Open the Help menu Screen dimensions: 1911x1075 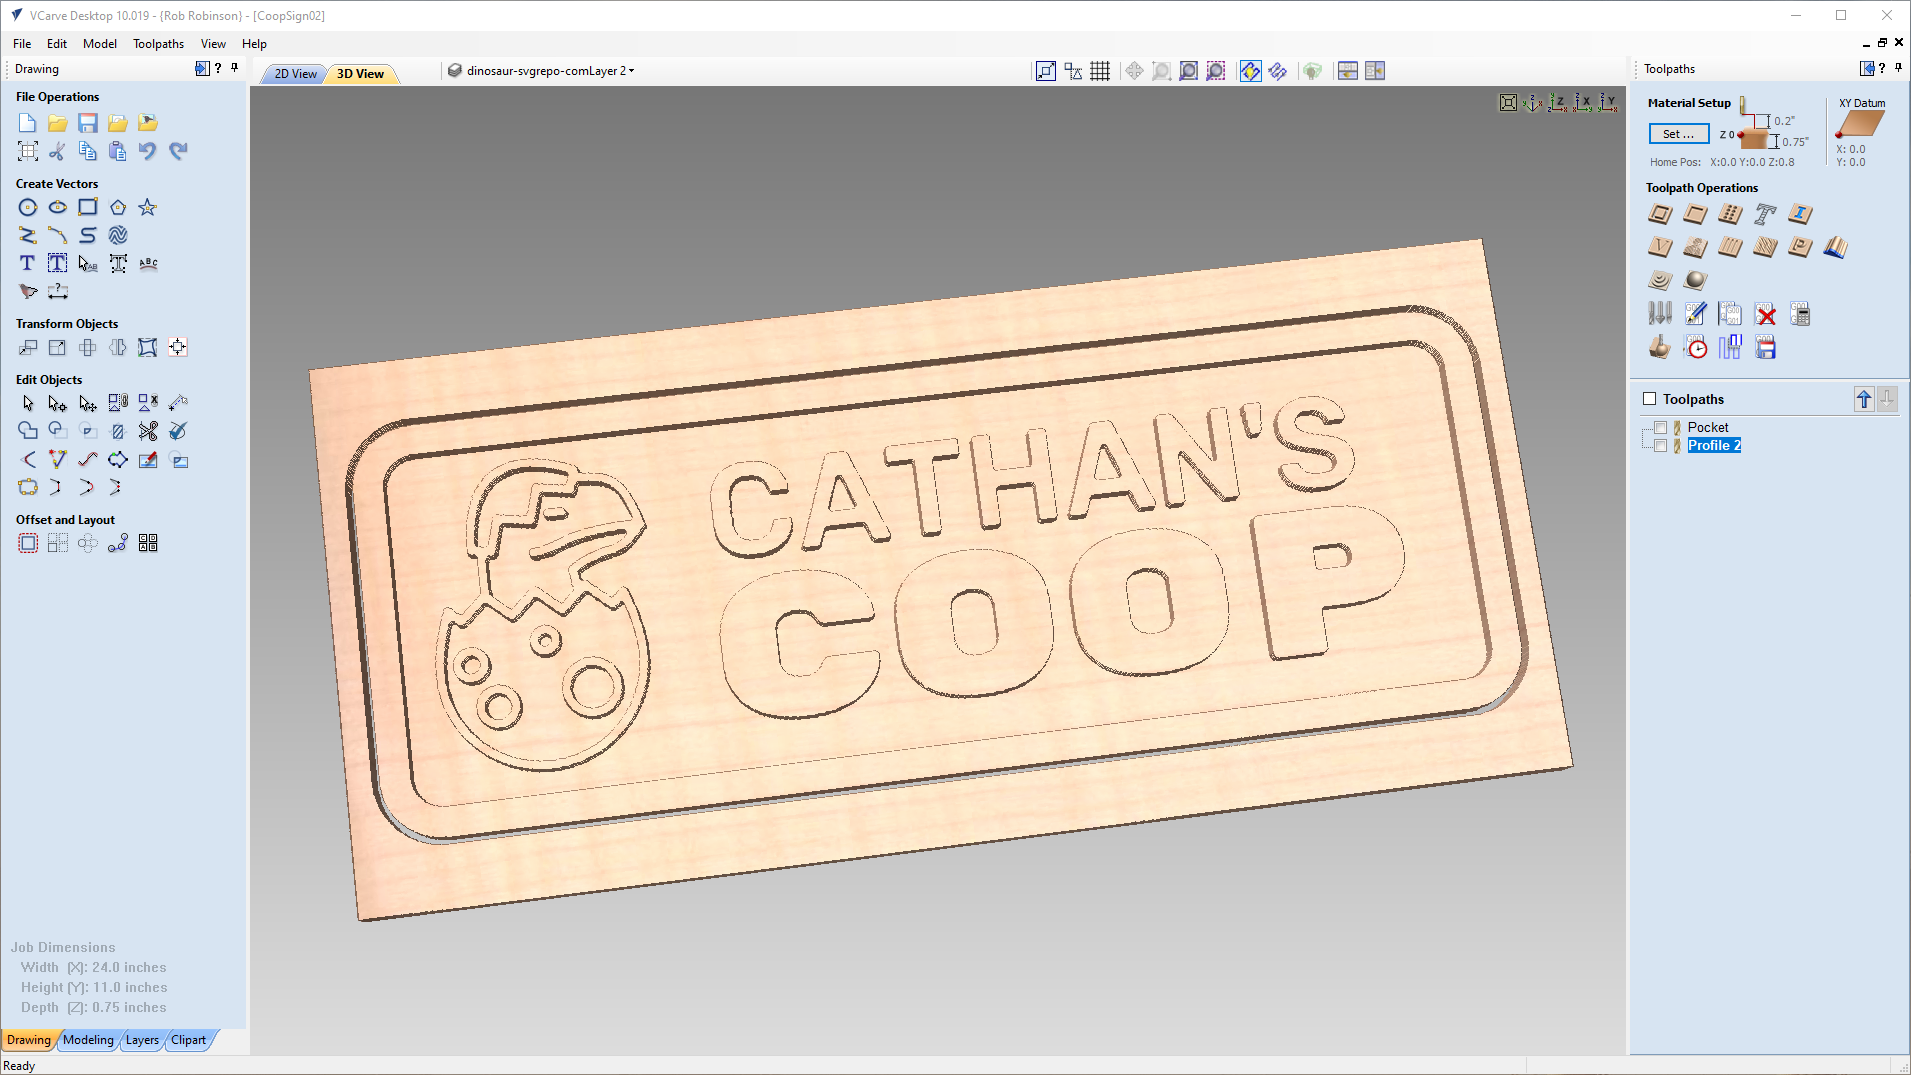point(254,44)
